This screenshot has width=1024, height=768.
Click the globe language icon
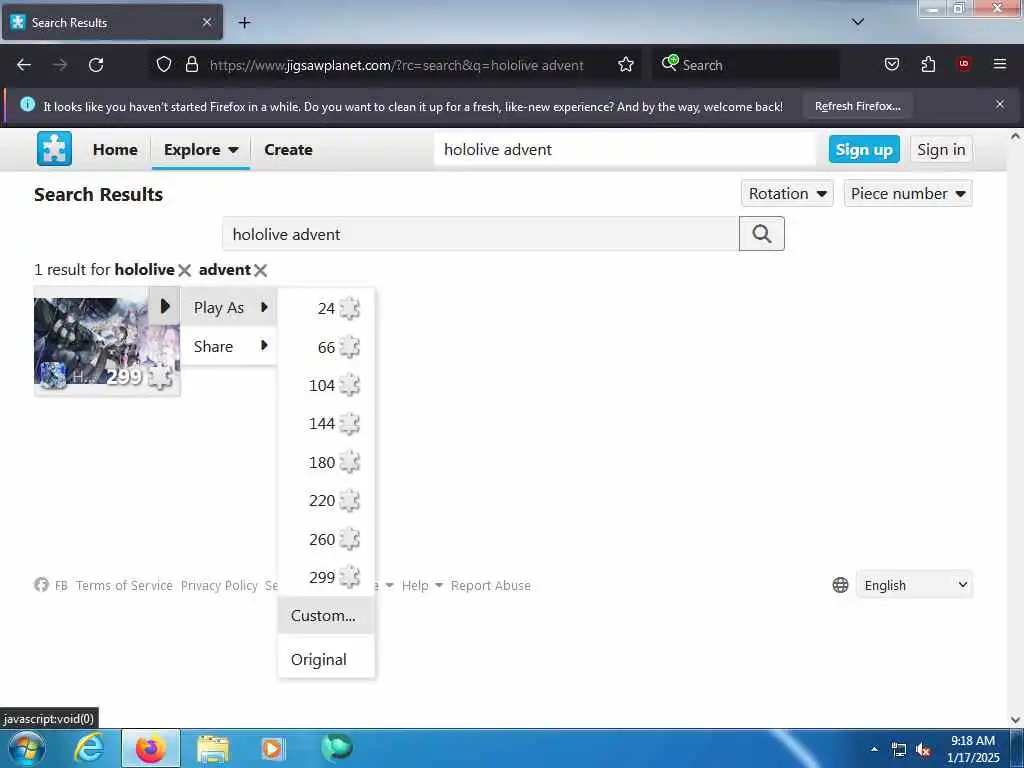840,585
